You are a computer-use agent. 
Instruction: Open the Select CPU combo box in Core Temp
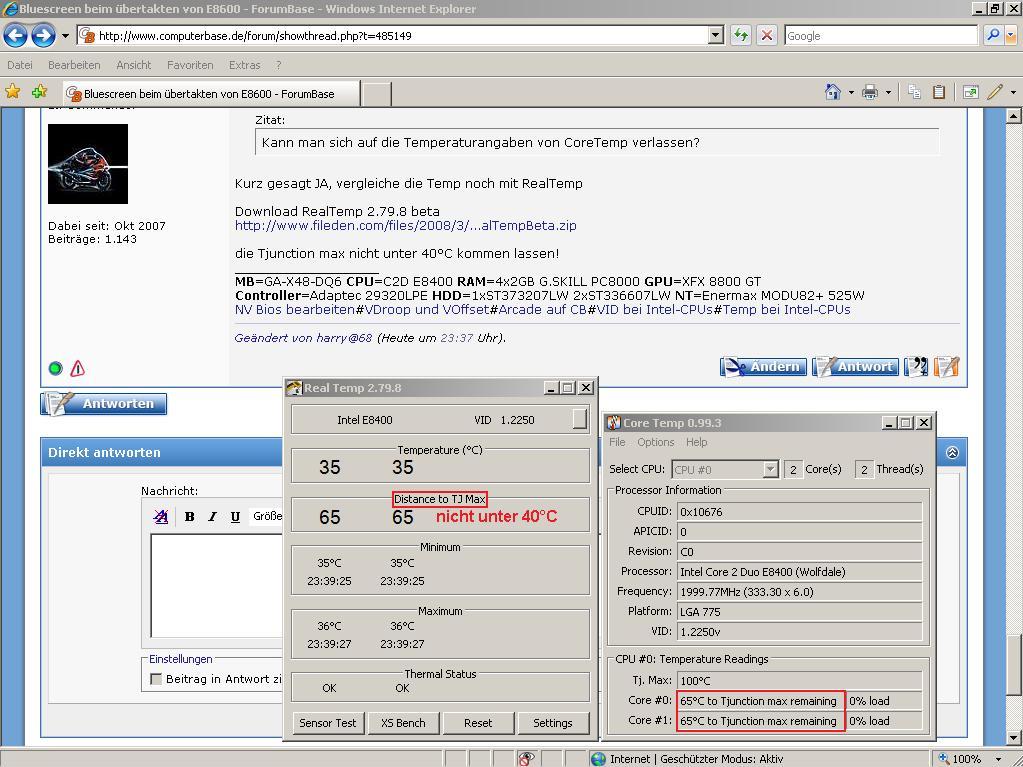[724, 469]
